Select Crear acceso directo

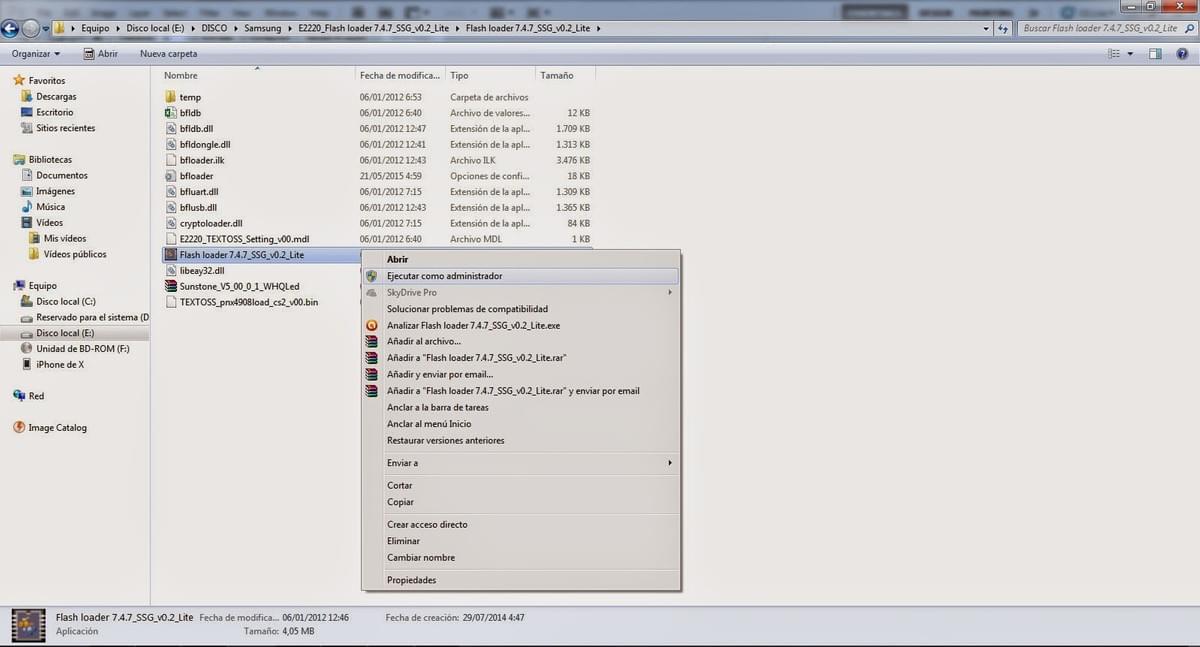(427, 524)
